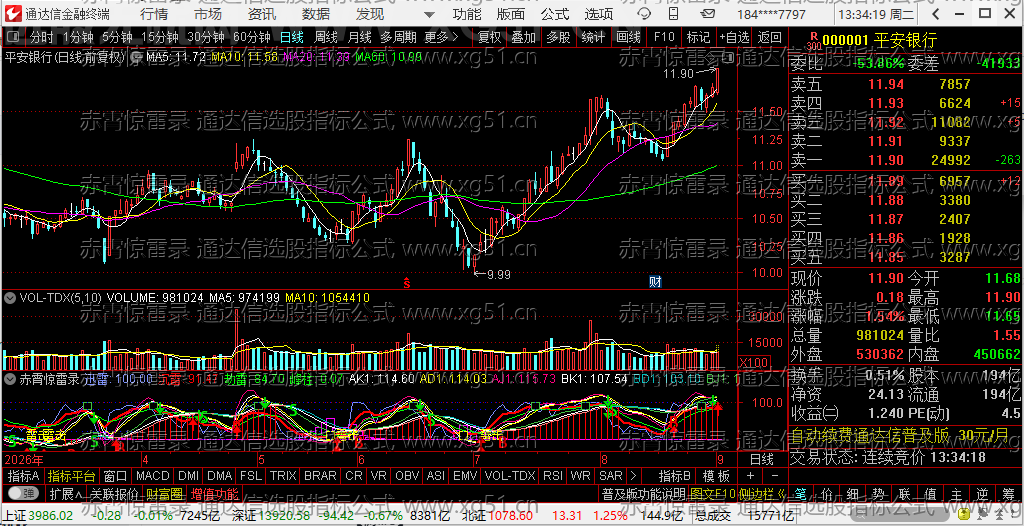
Task: Select the 细 detail tab icon
Action: [853, 493]
